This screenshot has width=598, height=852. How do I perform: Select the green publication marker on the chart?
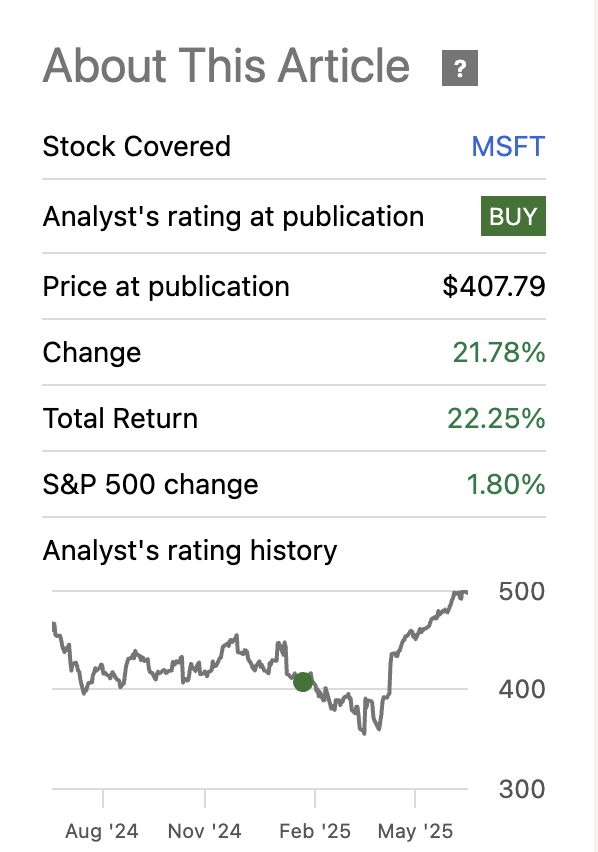pyautogui.click(x=303, y=682)
